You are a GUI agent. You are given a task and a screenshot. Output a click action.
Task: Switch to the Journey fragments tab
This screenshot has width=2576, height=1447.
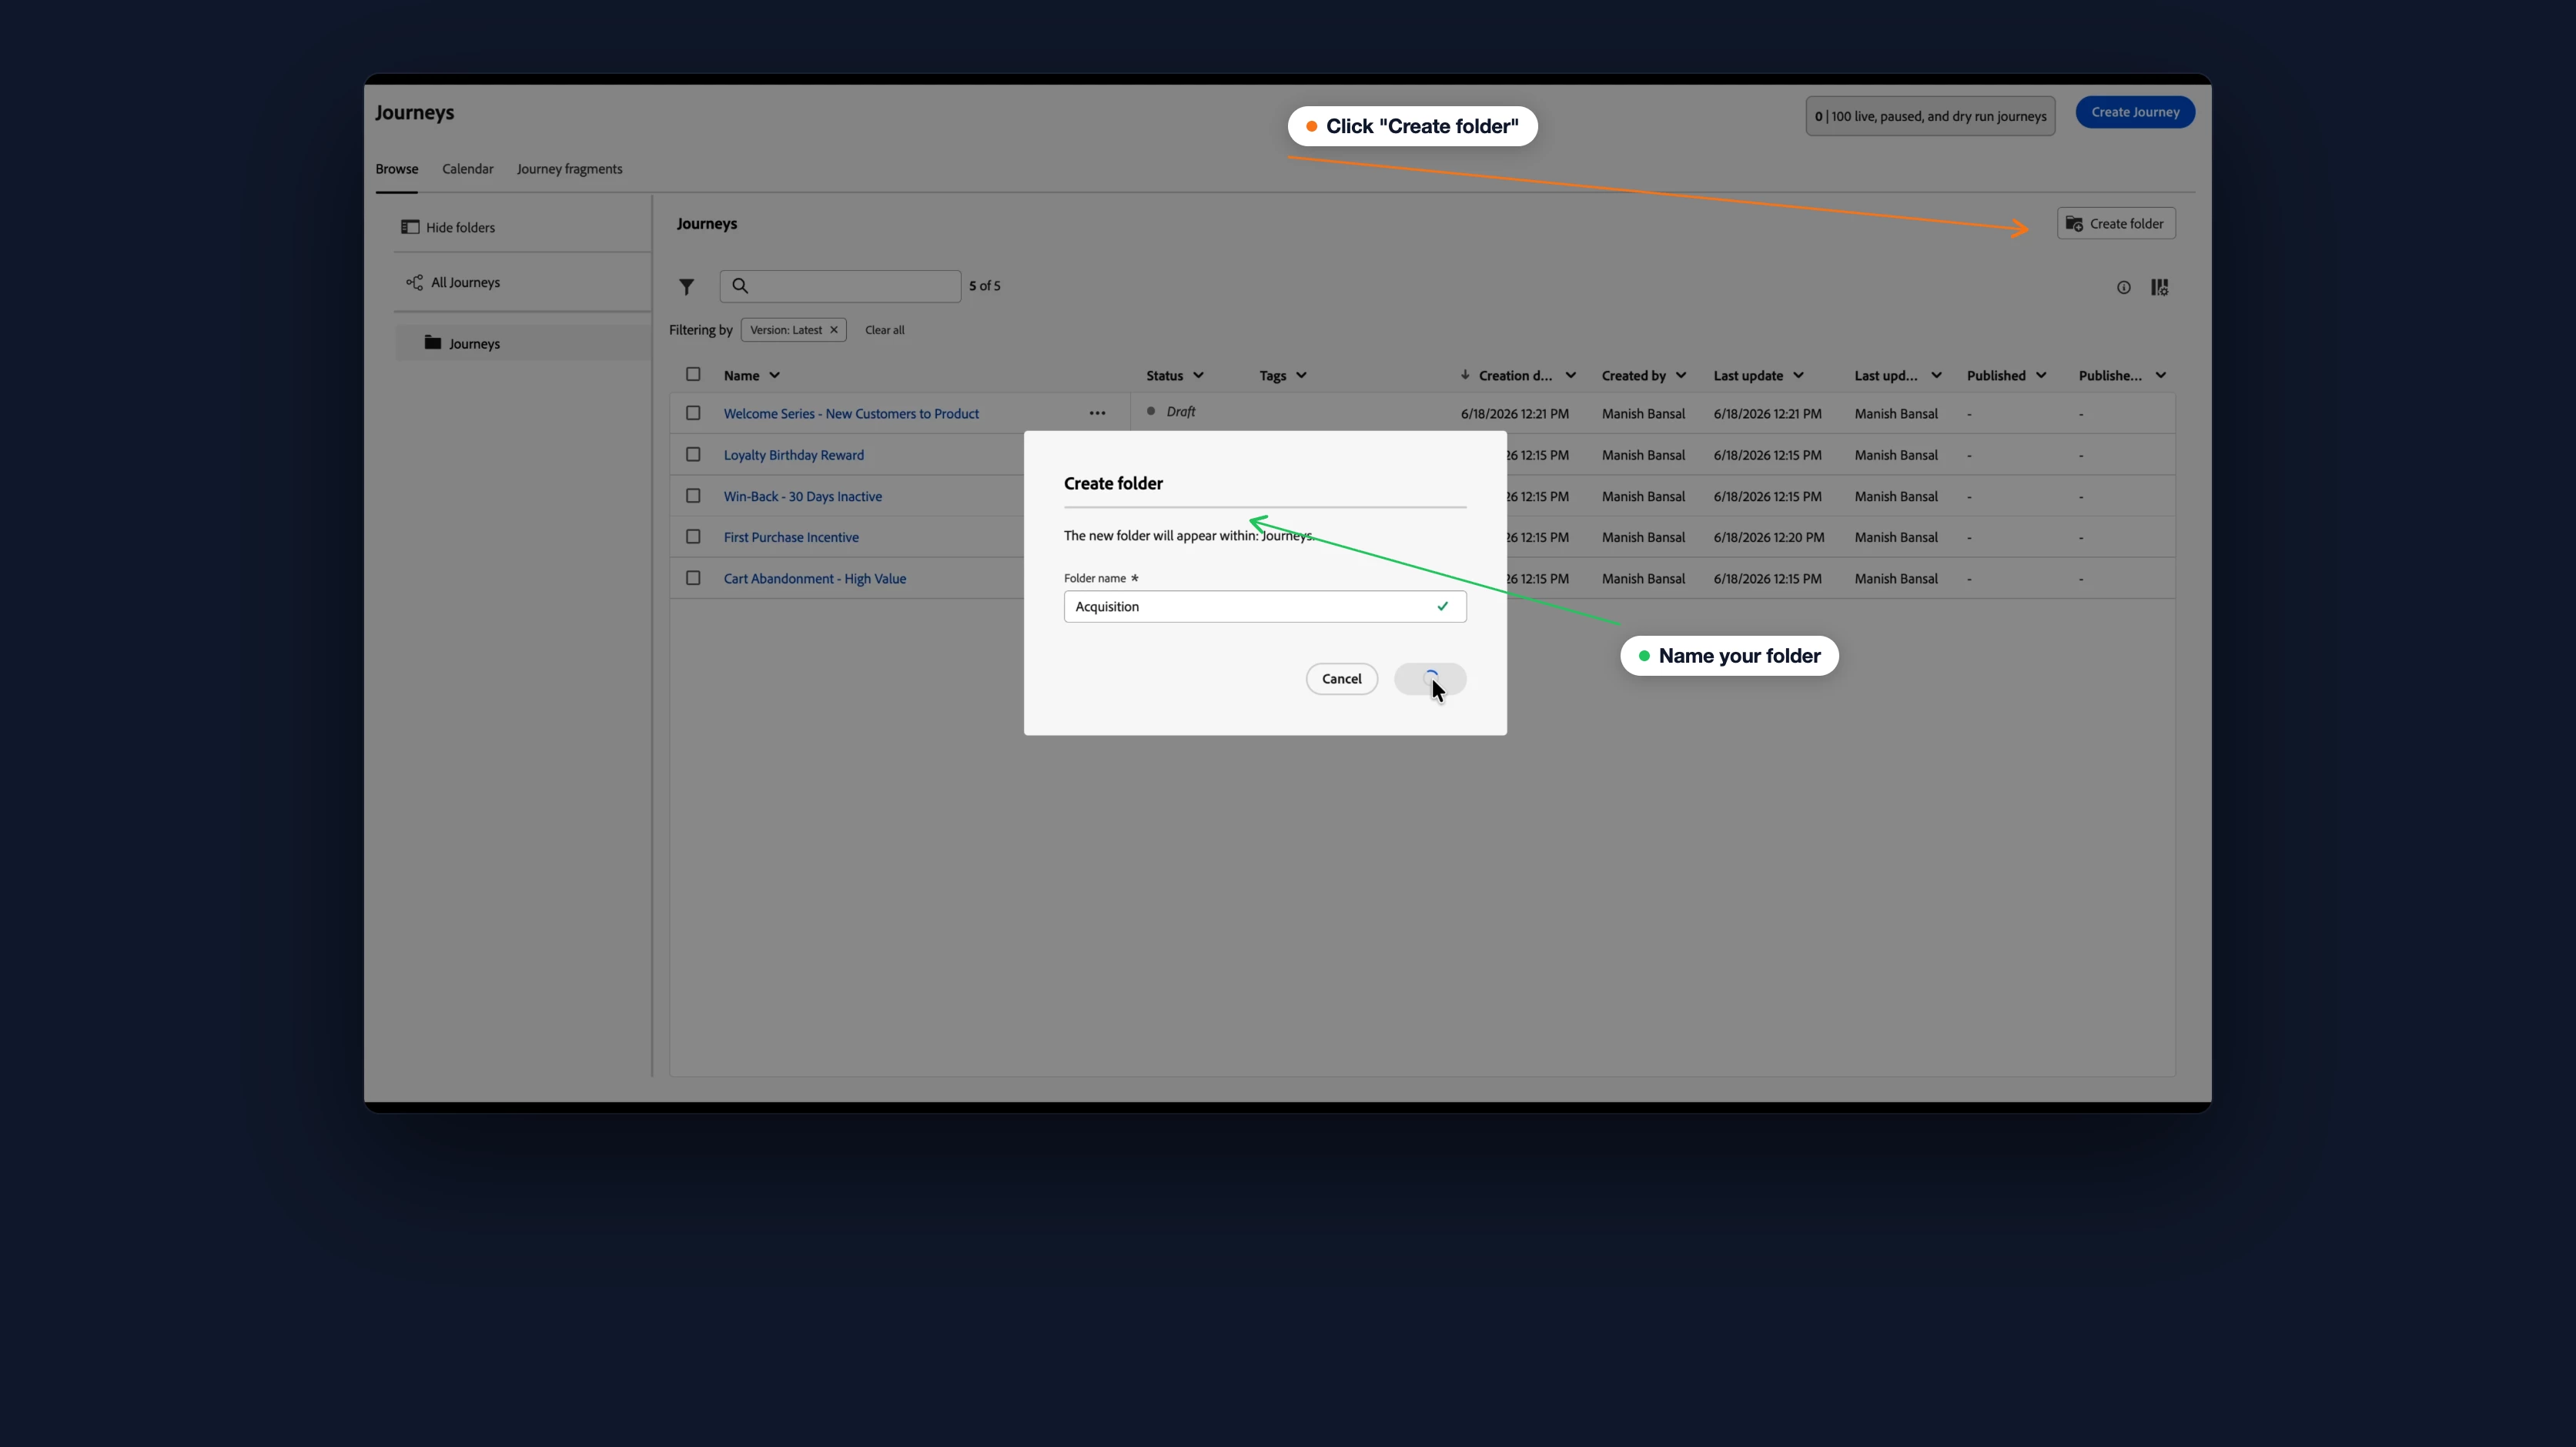click(x=569, y=169)
